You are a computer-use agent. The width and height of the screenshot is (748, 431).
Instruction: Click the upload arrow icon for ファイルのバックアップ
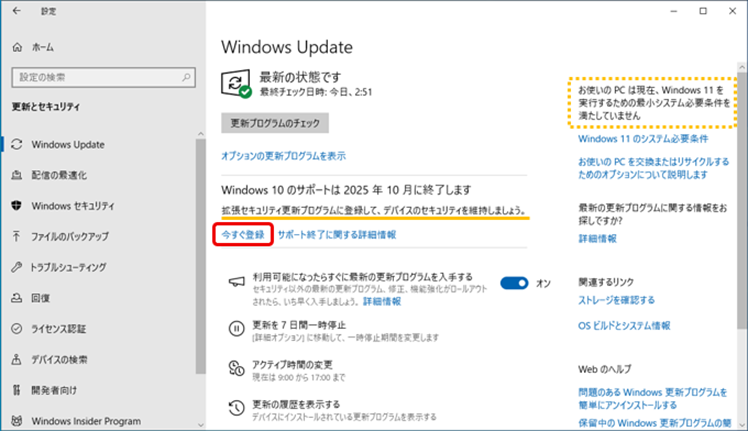coord(17,236)
